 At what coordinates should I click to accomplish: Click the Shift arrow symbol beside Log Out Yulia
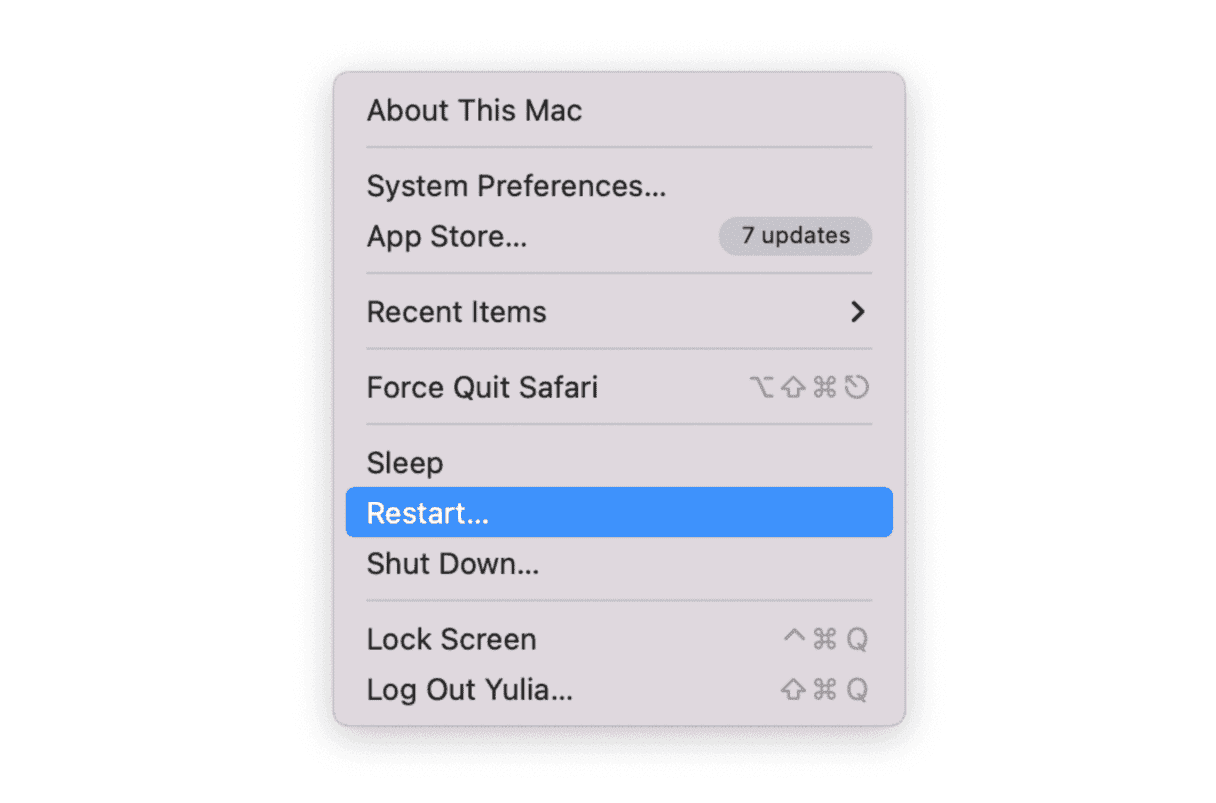tap(793, 690)
